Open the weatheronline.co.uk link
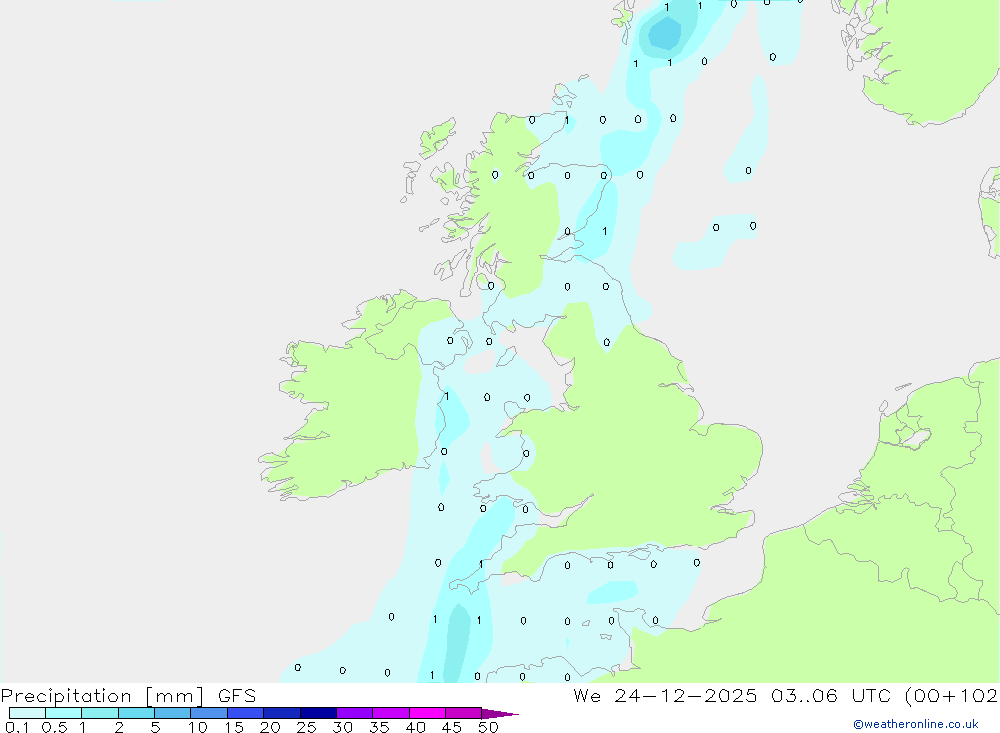Screen dimensions: 1000x733 pyautogui.click(x=916, y=724)
